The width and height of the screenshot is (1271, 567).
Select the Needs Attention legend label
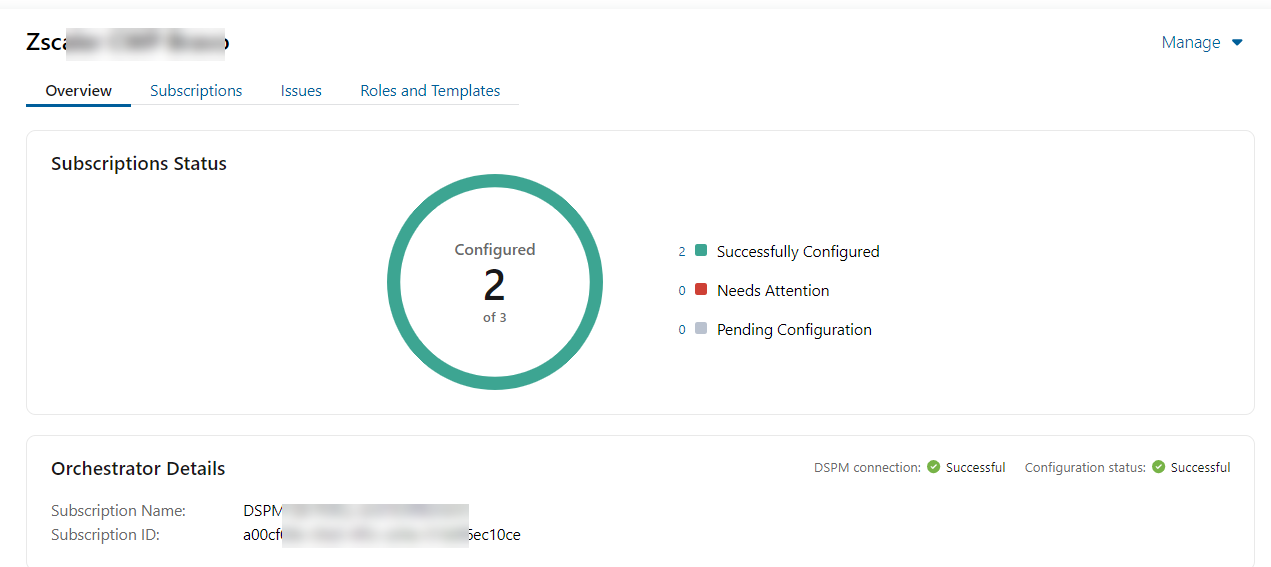773,291
